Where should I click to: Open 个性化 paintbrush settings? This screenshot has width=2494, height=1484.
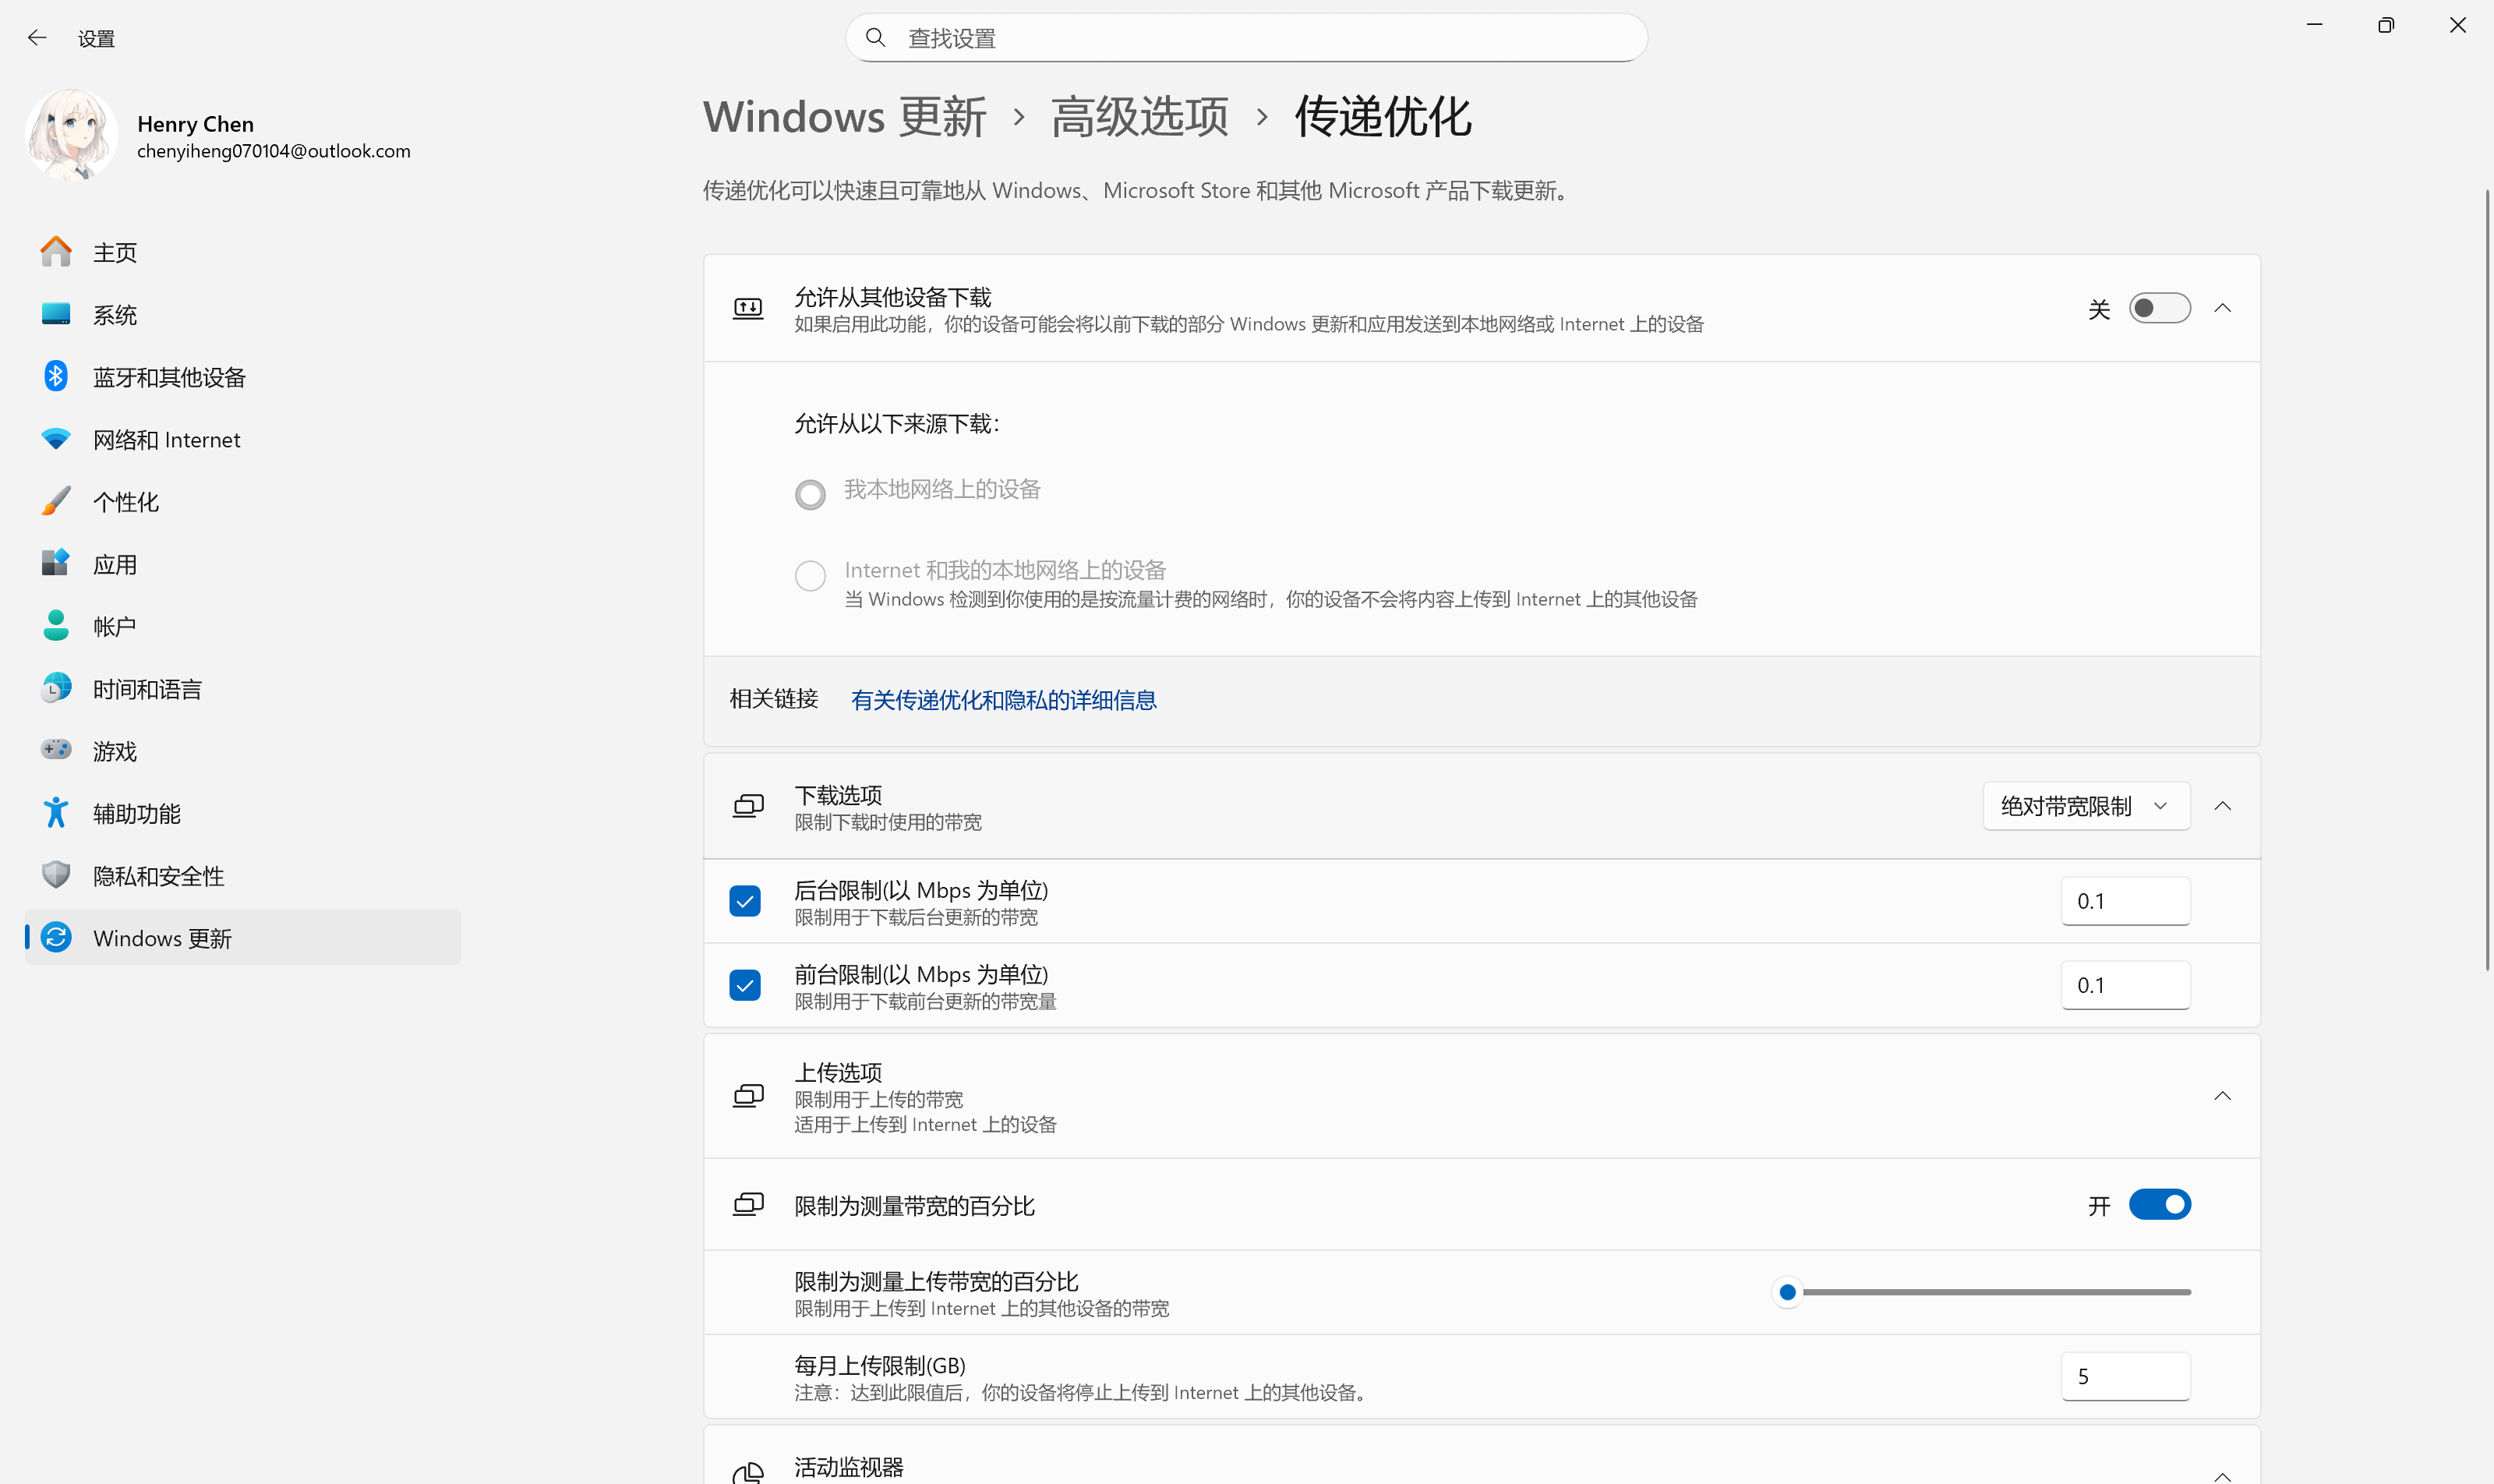pyautogui.click(x=125, y=502)
